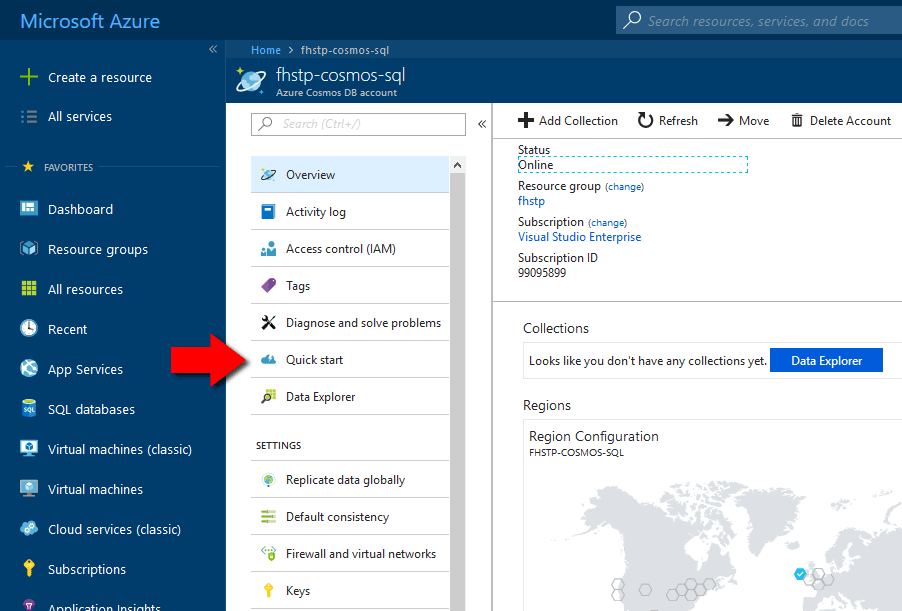The height and width of the screenshot is (611, 902).
Task: Click the Home breadcrumb link
Action: 266,50
